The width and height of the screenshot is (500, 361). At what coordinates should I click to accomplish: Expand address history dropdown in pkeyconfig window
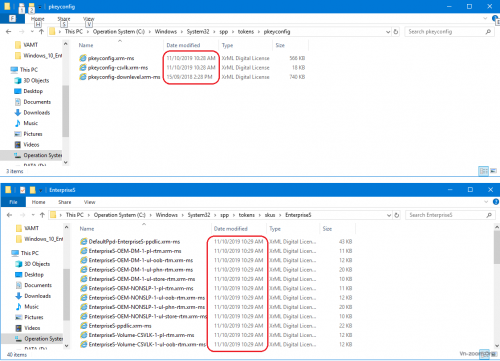click(388, 32)
